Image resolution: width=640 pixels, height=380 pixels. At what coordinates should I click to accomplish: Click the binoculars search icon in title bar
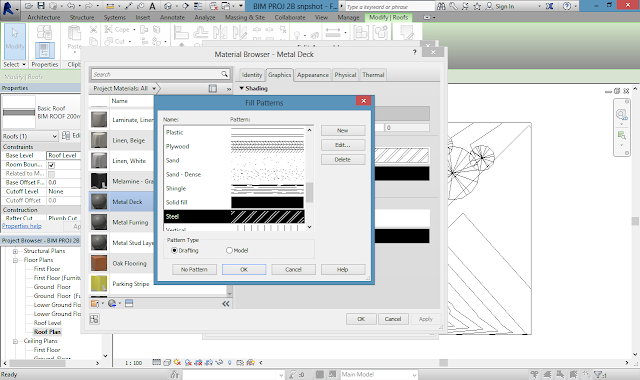click(441, 6)
